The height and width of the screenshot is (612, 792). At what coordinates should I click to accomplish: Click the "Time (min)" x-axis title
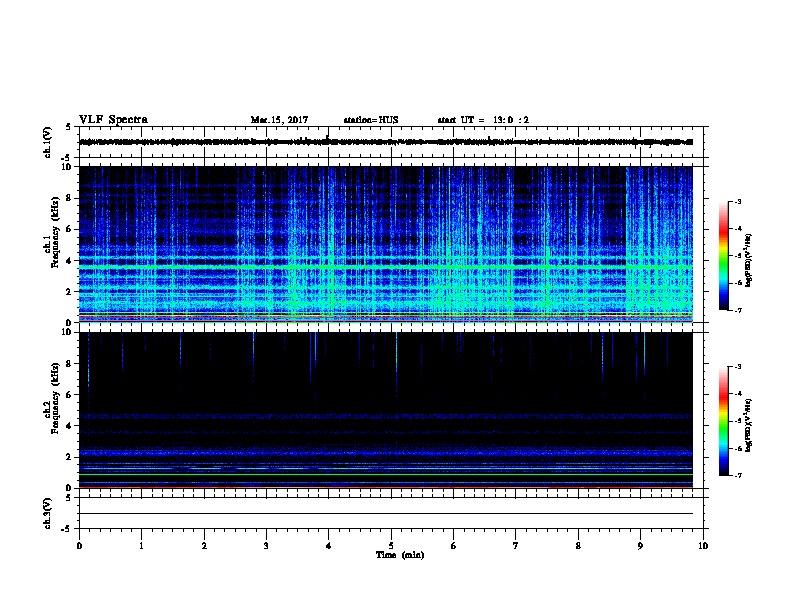click(x=400, y=554)
